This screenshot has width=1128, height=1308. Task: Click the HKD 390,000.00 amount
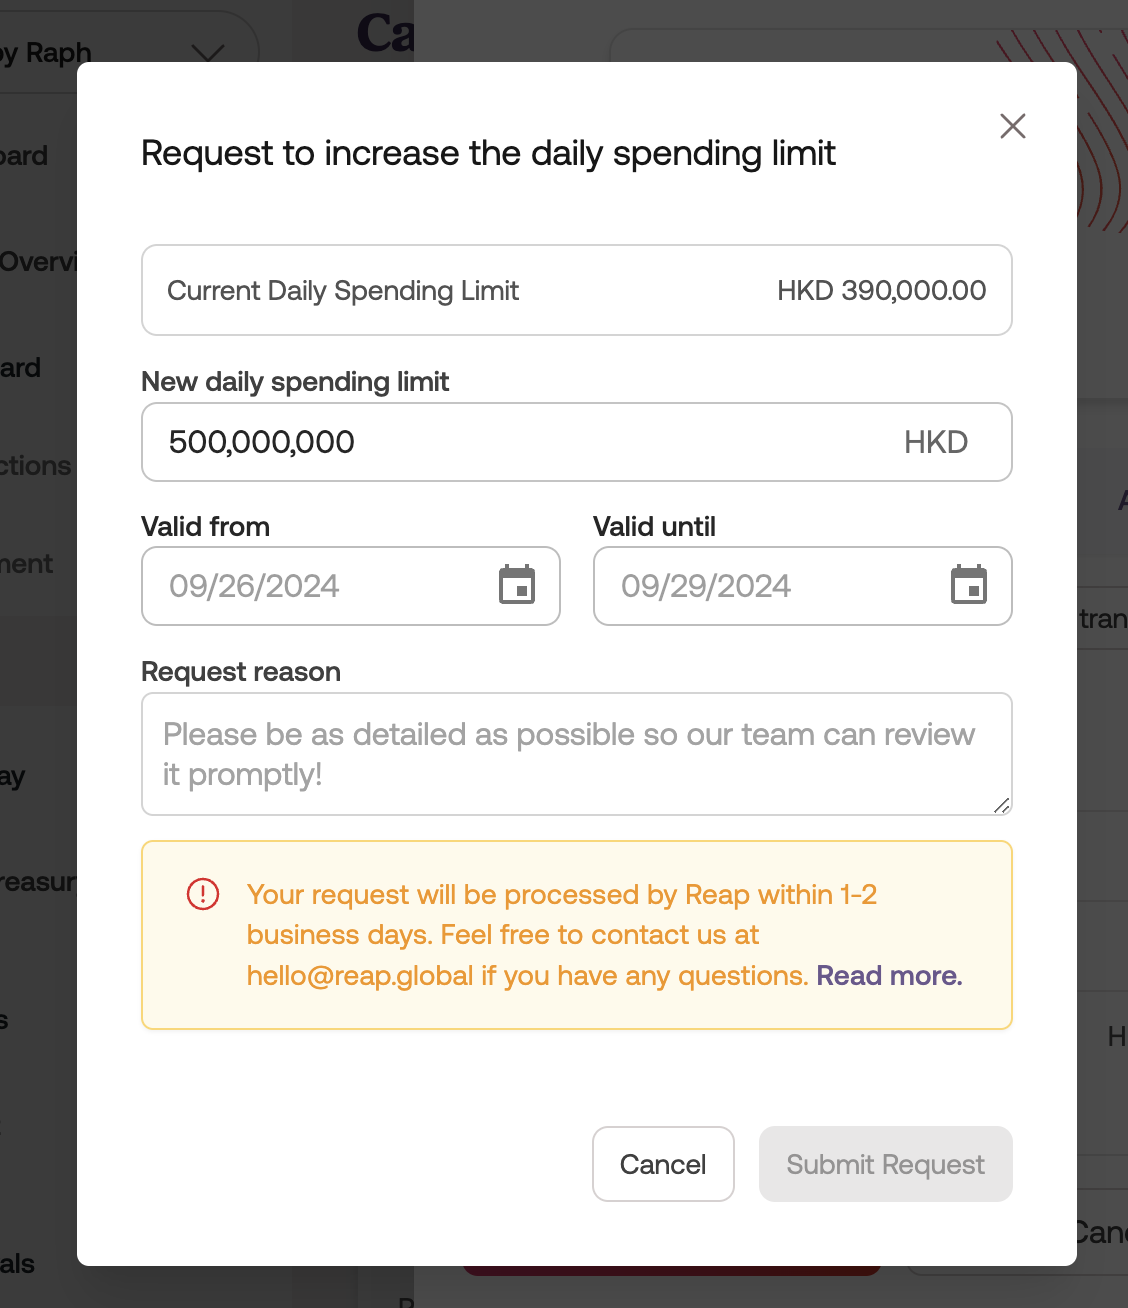pos(881,291)
